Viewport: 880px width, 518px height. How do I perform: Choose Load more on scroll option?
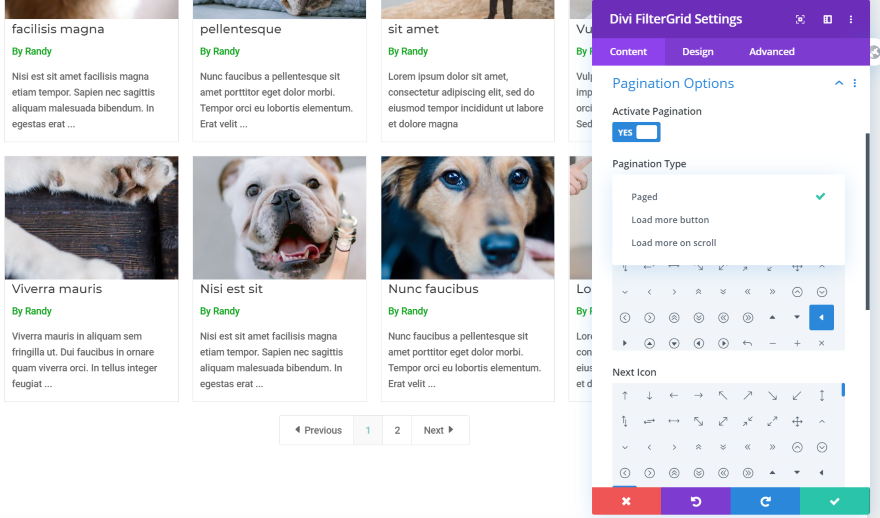coord(728,243)
